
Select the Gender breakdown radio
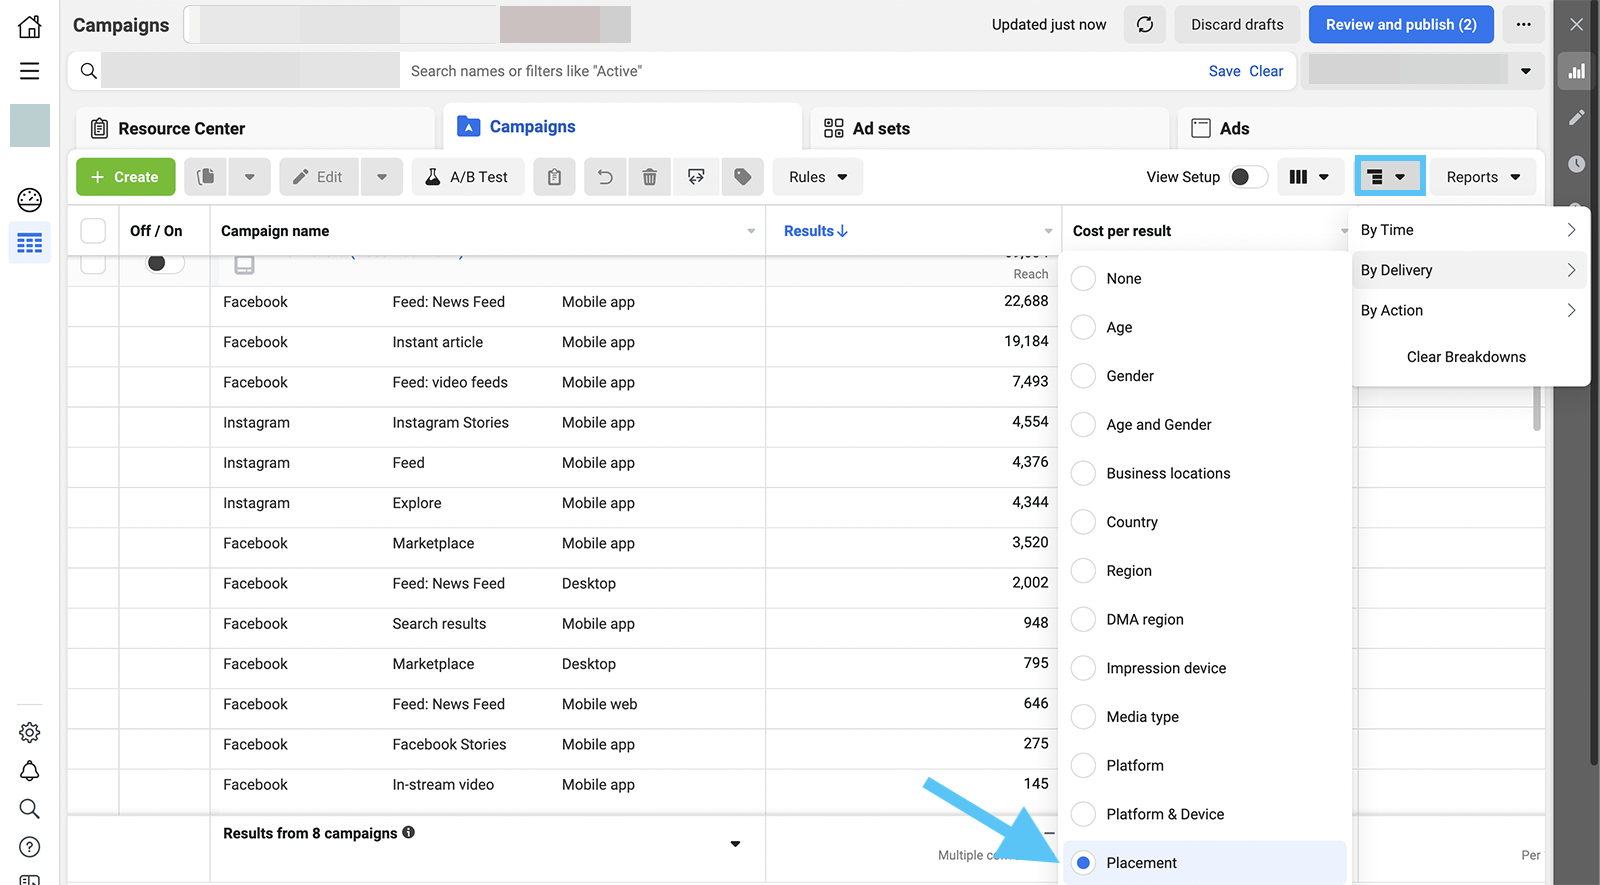[x=1083, y=376]
